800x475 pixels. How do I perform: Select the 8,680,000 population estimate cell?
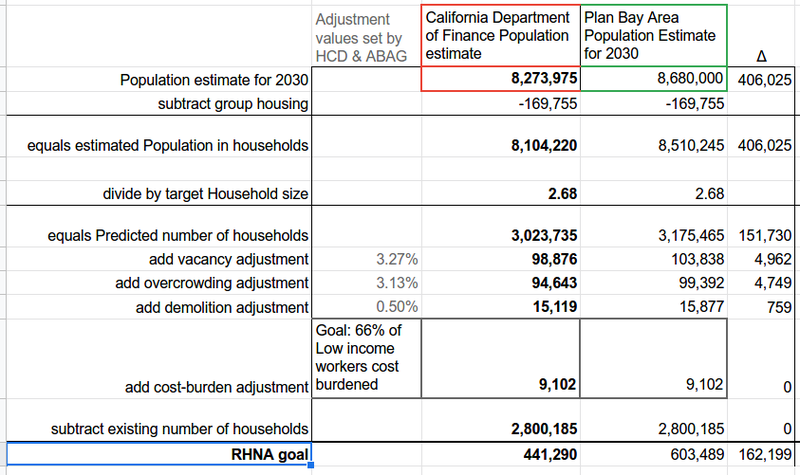coord(653,79)
